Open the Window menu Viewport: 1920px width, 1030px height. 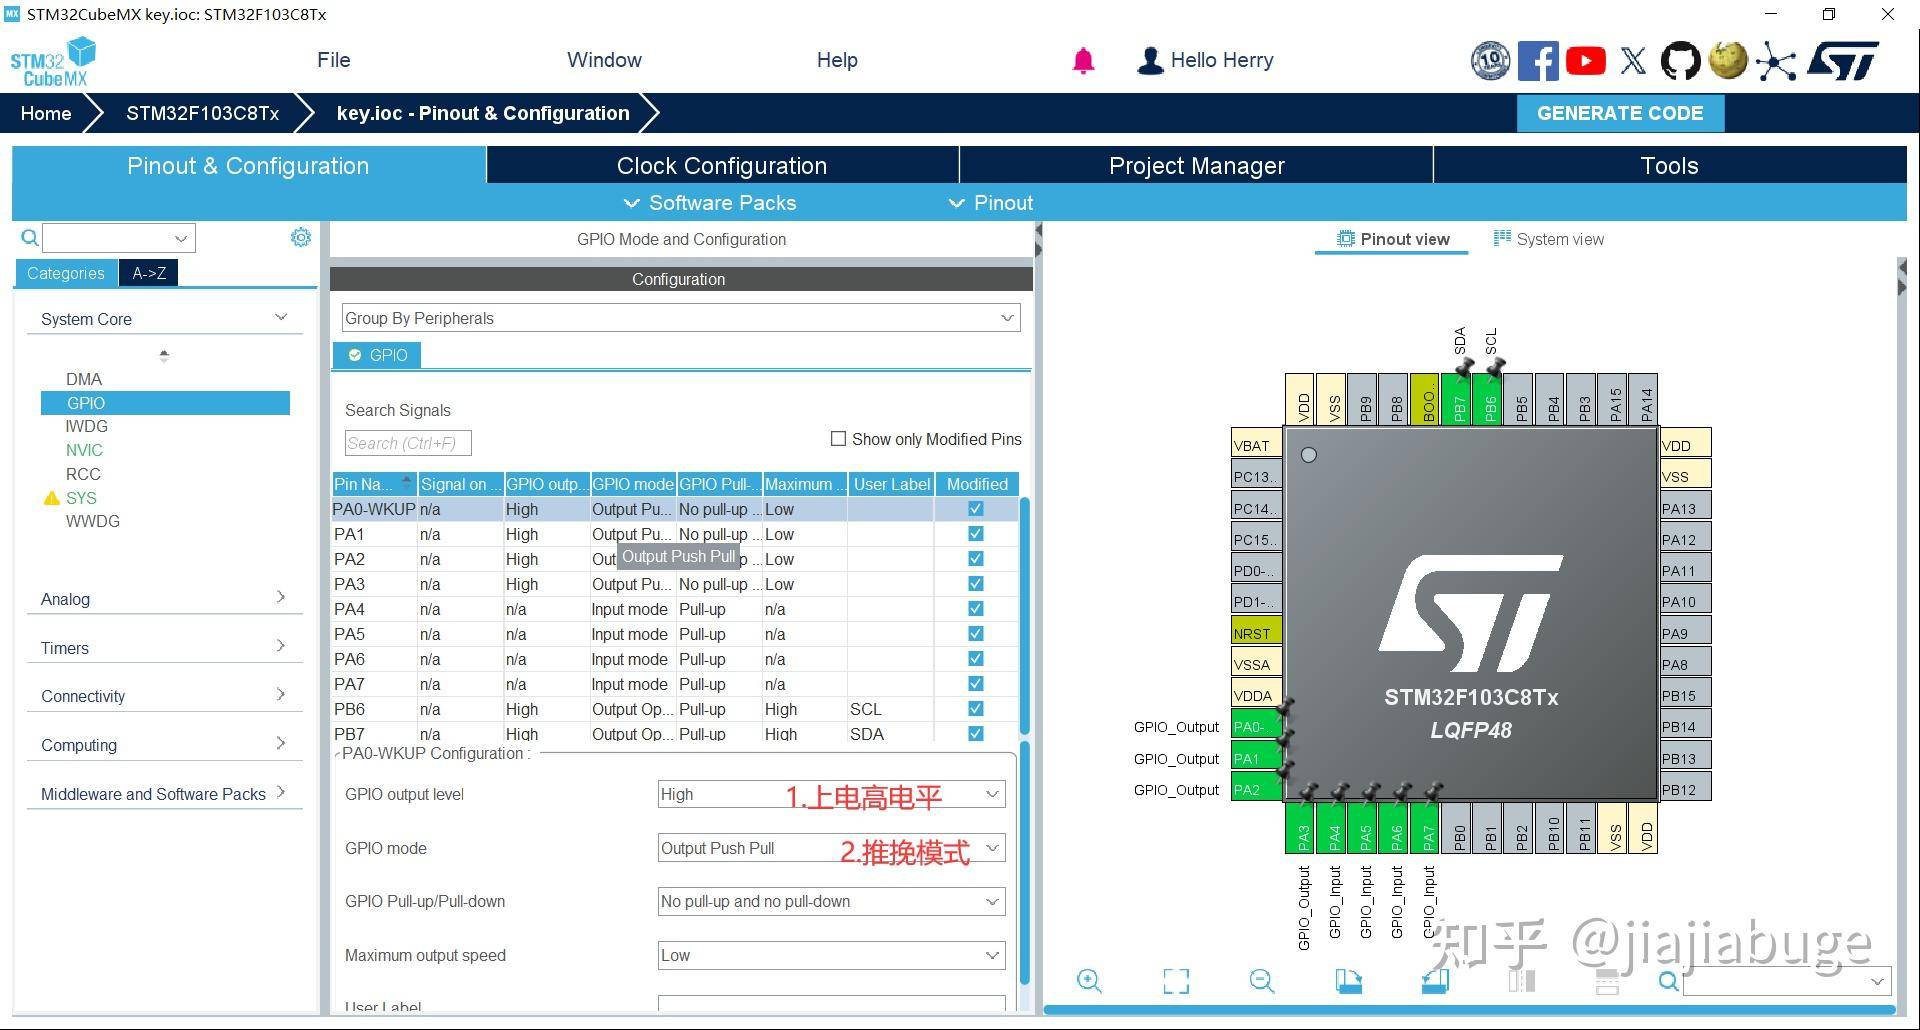(604, 60)
